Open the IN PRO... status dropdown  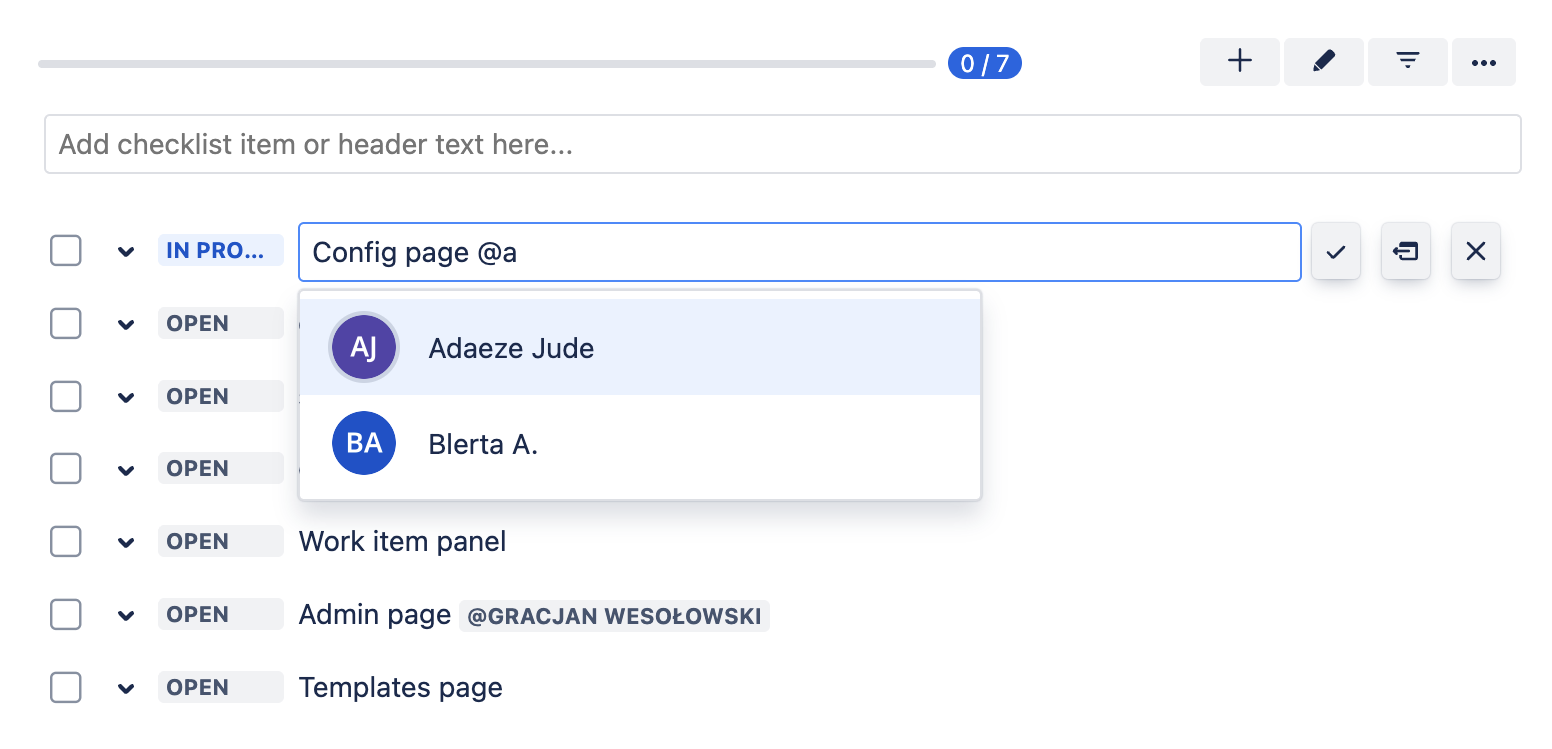coord(220,251)
